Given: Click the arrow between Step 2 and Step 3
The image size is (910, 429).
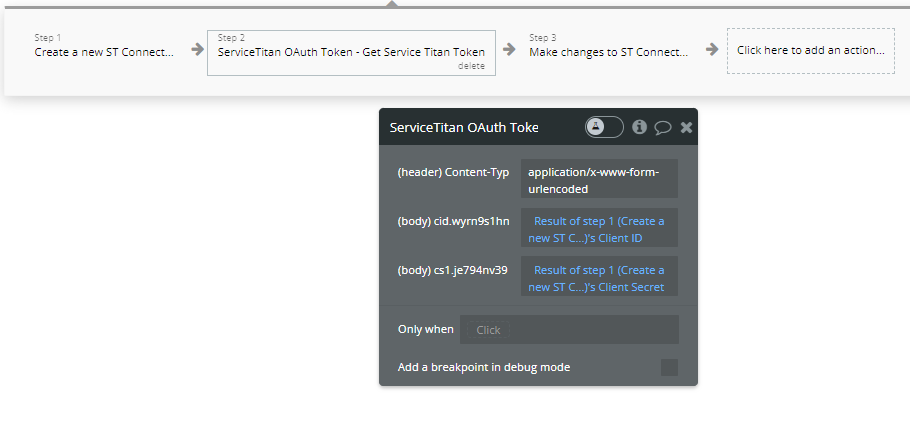Looking at the screenshot, I should [x=509, y=49].
